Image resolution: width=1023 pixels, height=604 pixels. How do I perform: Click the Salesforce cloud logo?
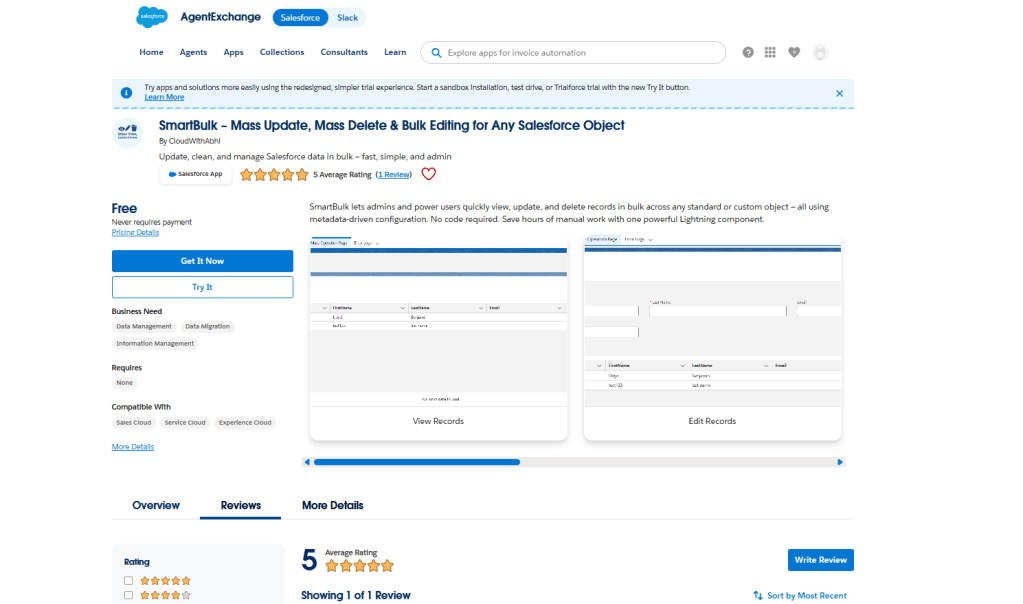[153, 17]
